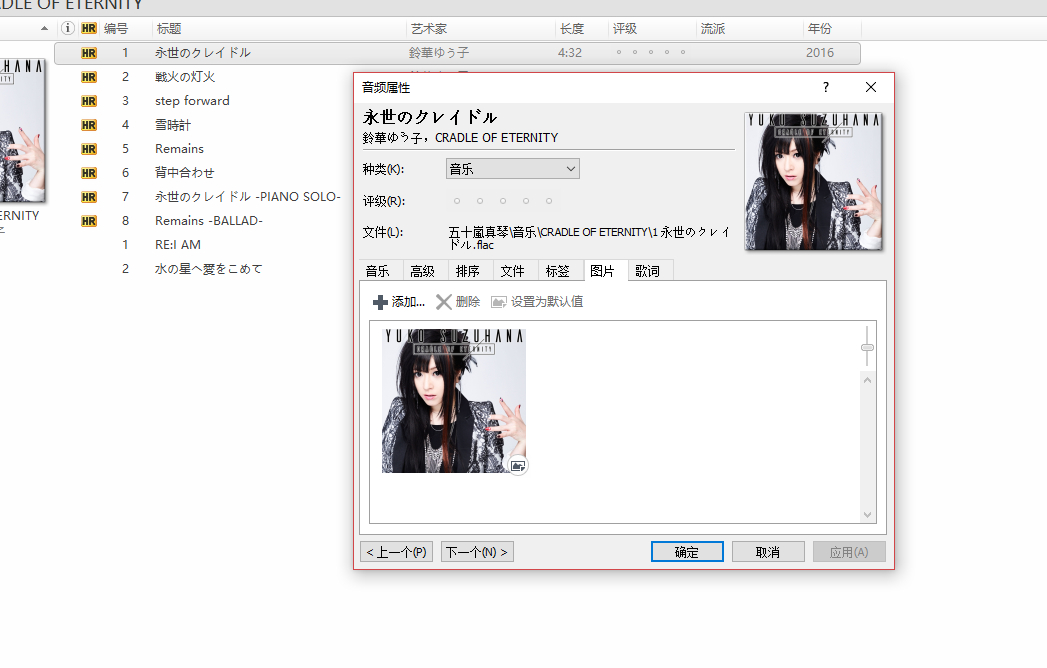Adjust the thumbnail size slider handle
This screenshot has height=668, width=1047.
tap(867, 347)
